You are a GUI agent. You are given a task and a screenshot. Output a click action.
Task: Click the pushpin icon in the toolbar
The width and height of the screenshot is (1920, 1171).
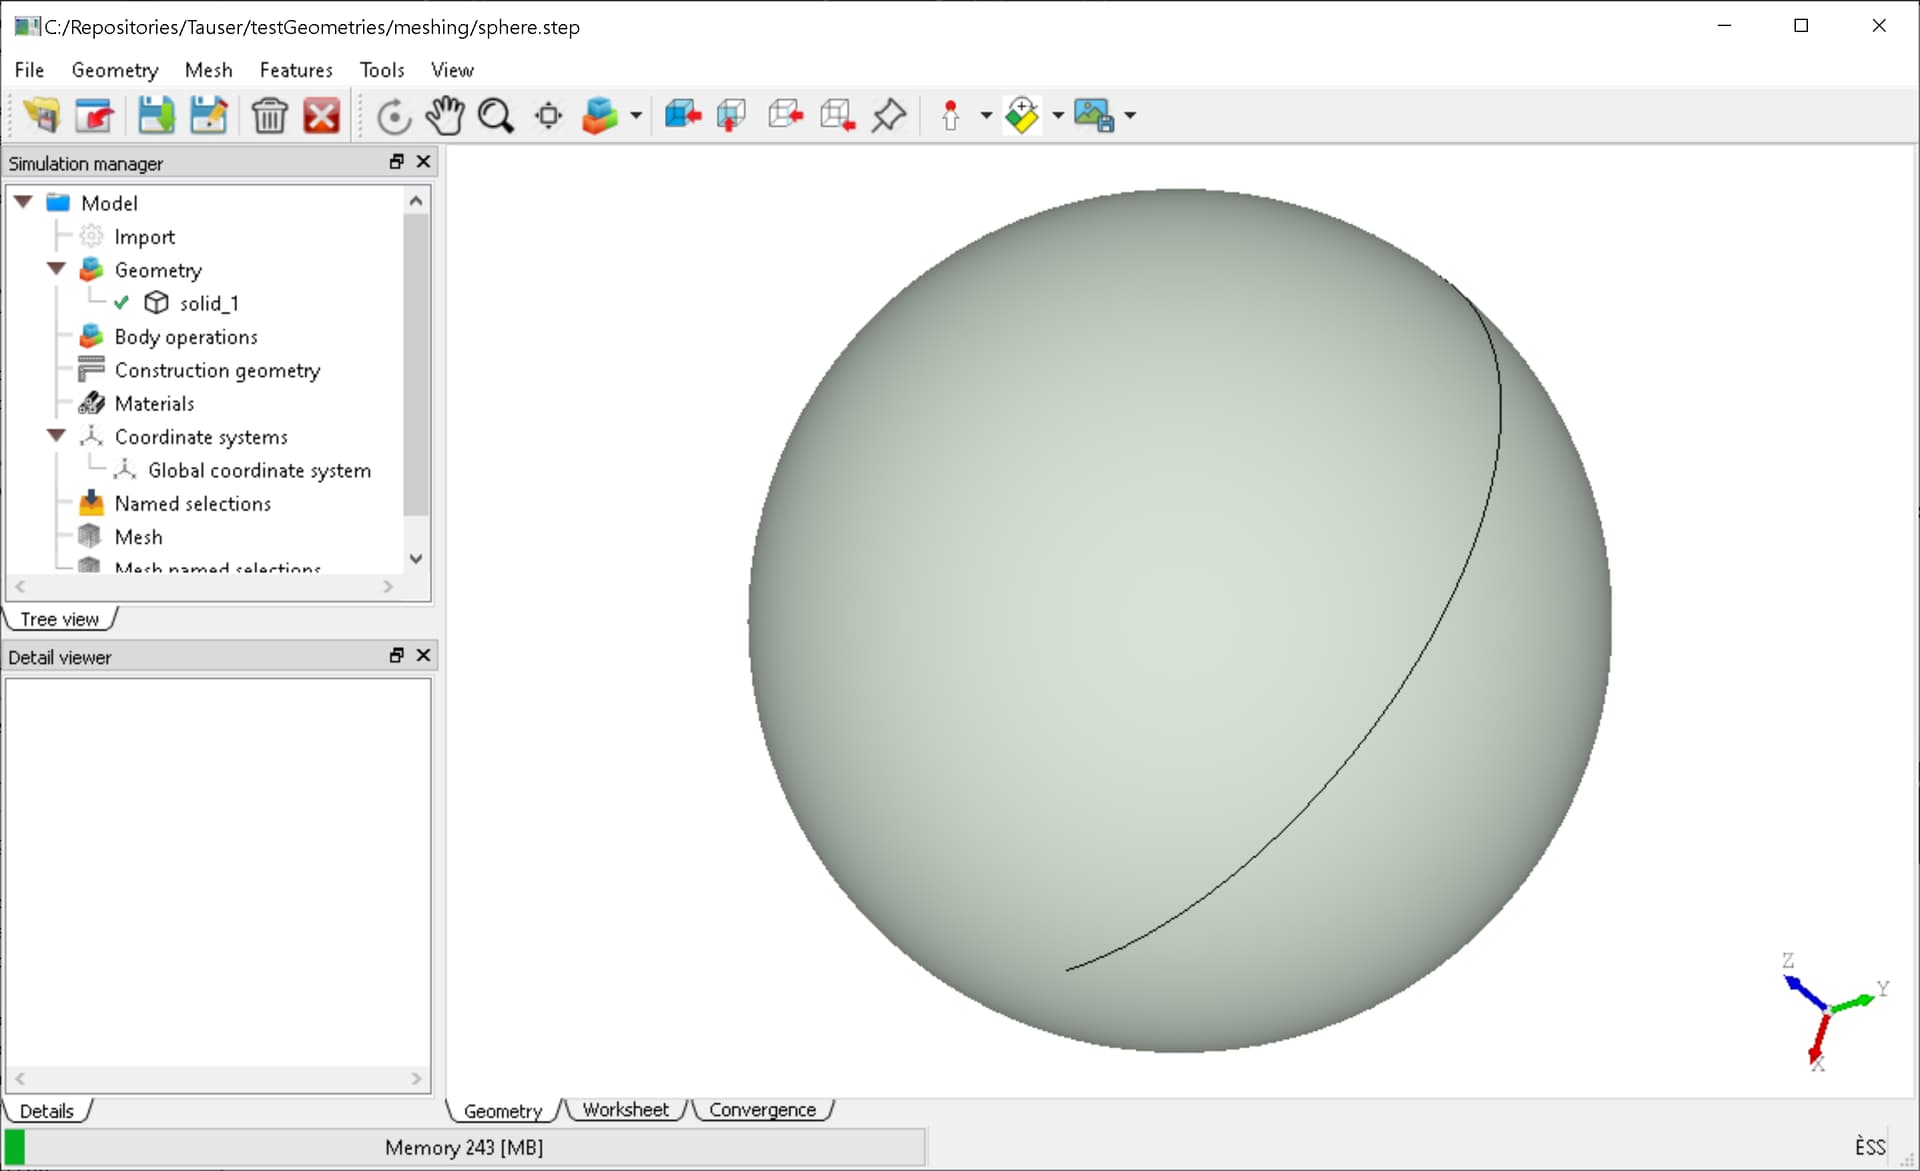889,116
